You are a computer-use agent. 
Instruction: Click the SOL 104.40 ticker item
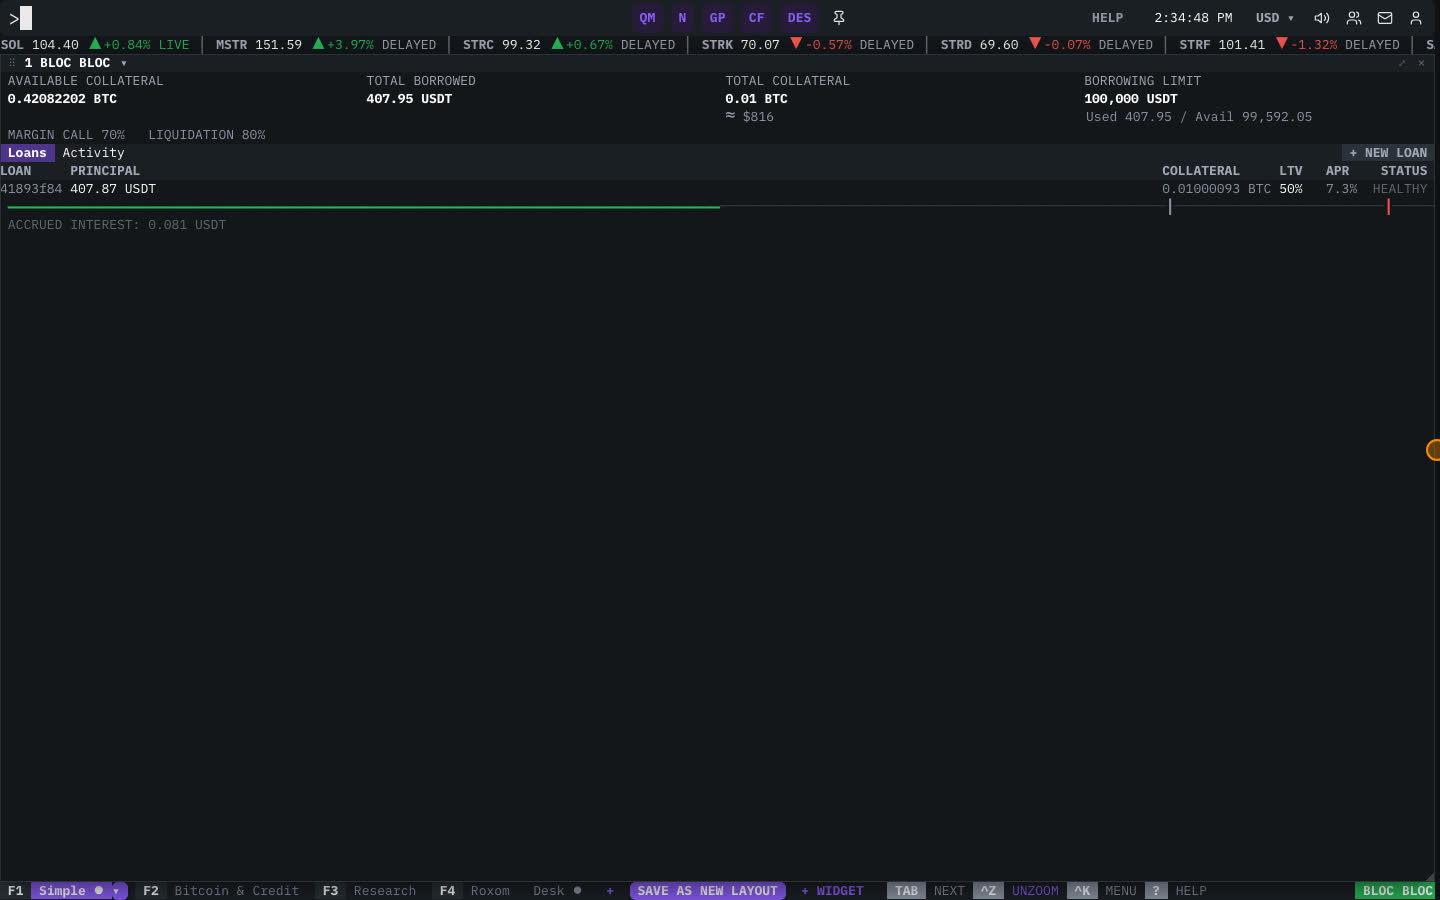pyautogui.click(x=95, y=45)
